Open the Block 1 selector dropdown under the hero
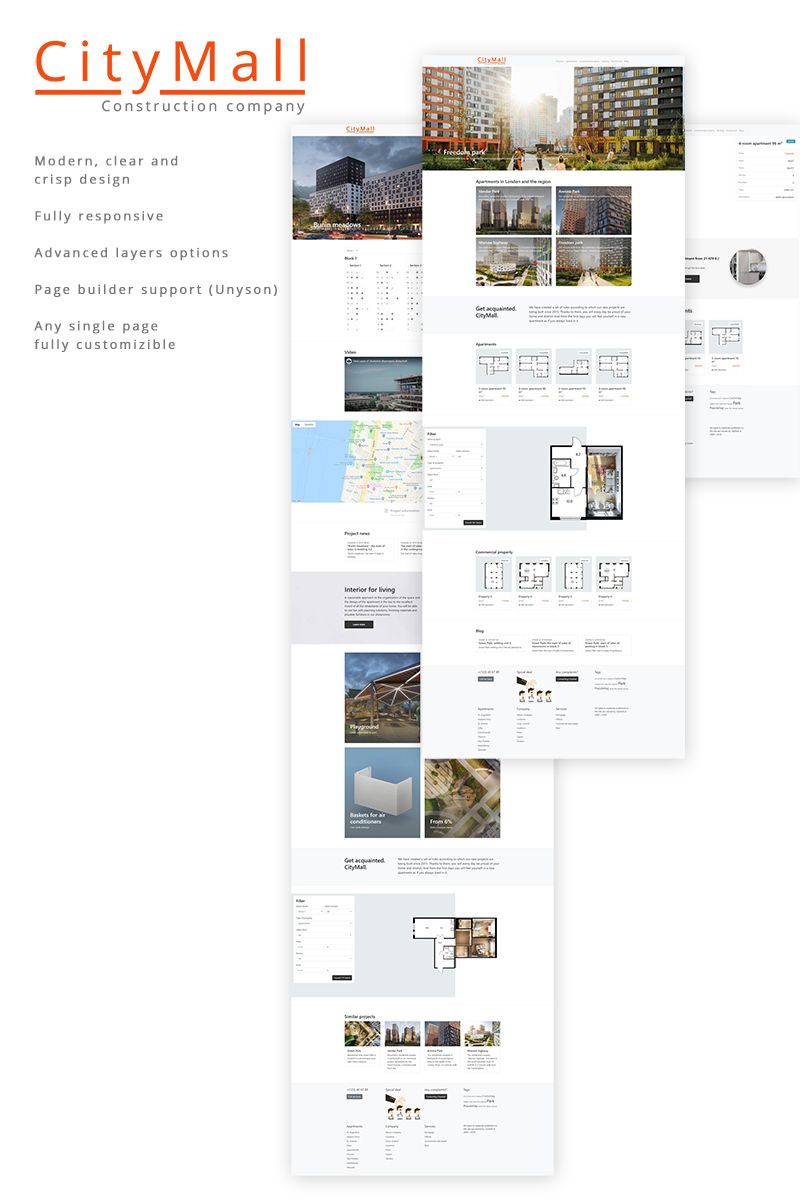The width and height of the screenshot is (800, 1200). pos(351,250)
